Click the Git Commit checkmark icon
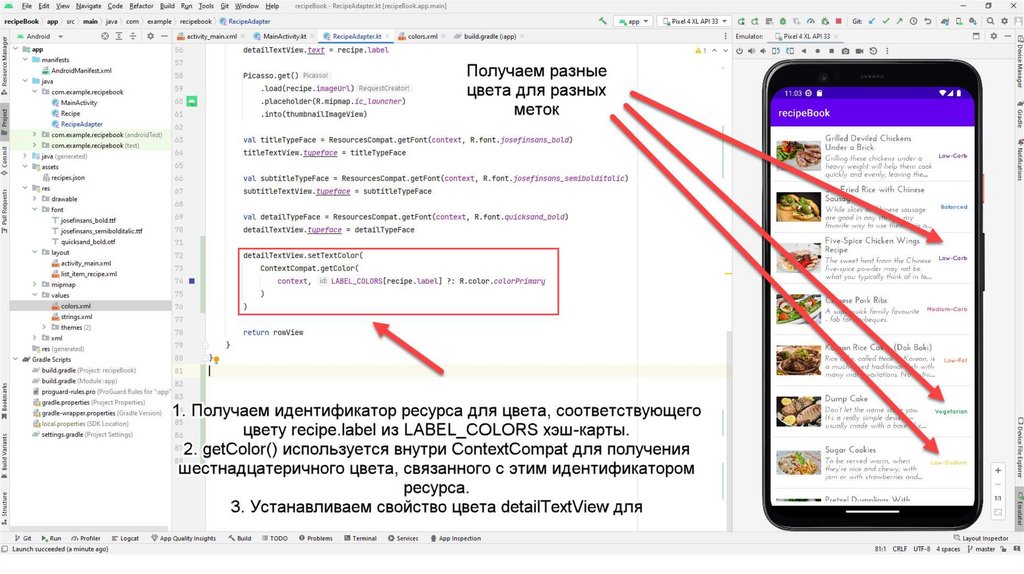 [886, 21]
